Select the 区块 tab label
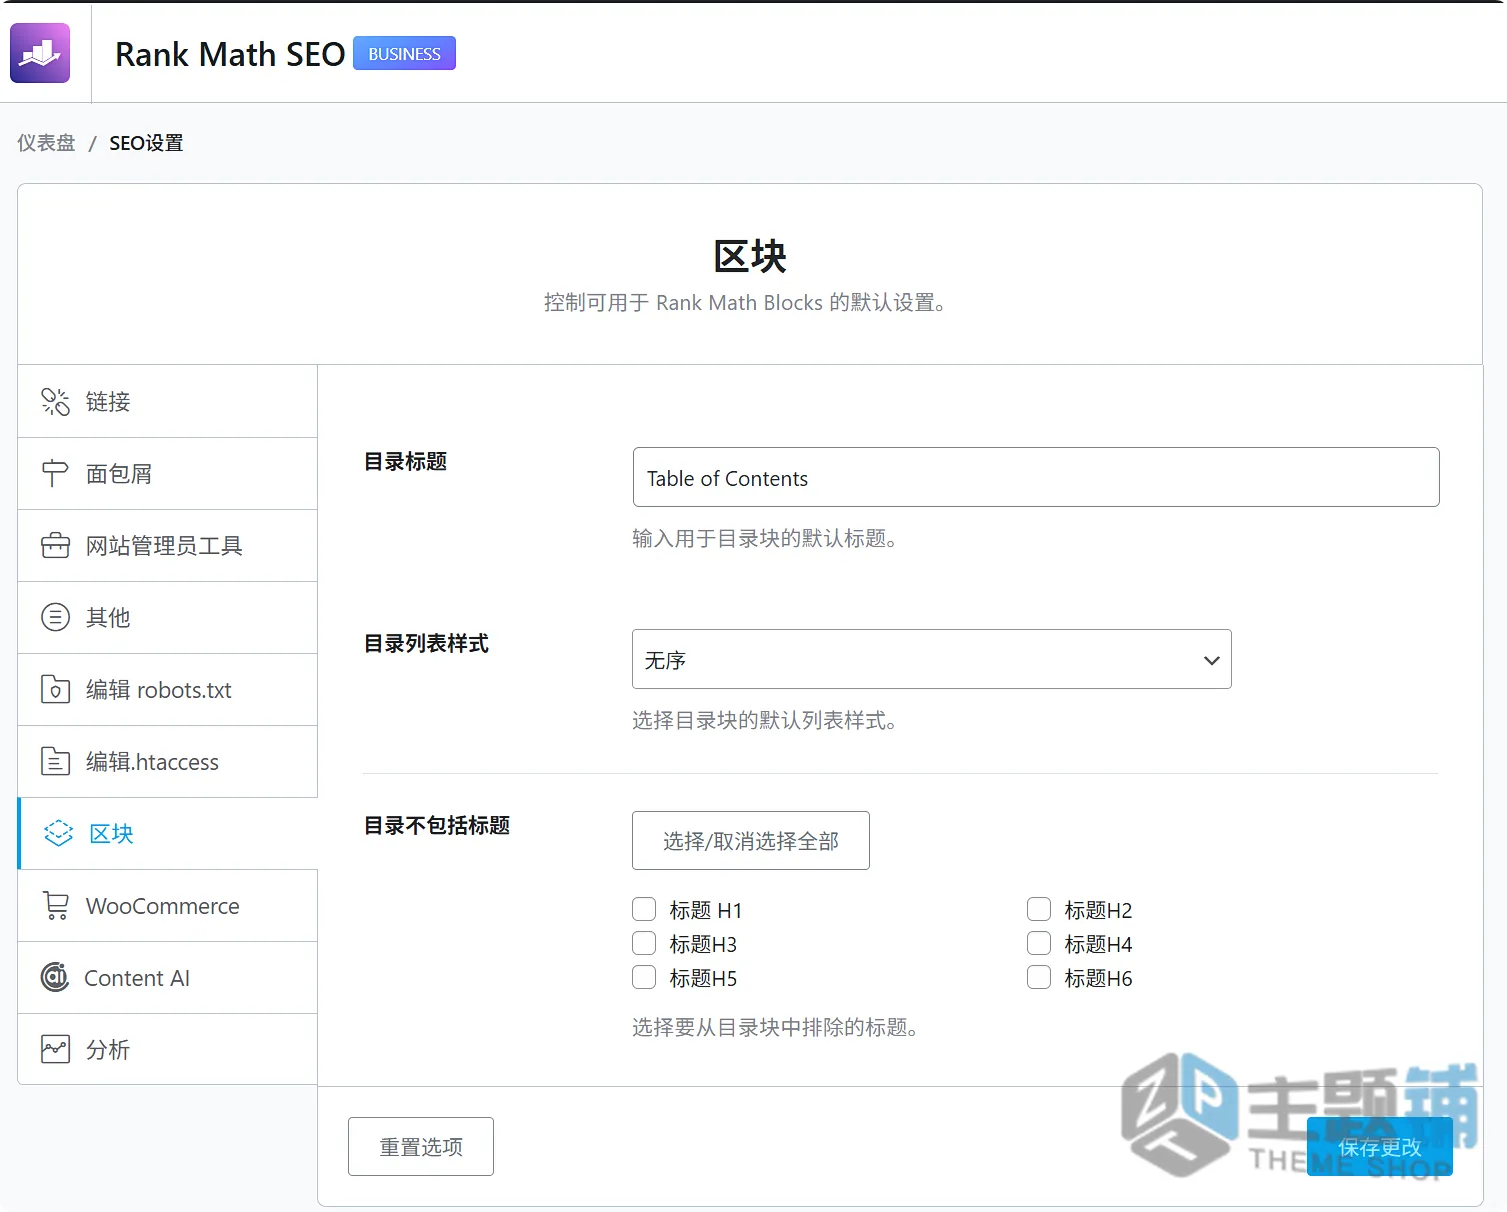Image resolution: width=1507 pixels, height=1212 pixels. pyautogui.click(x=111, y=834)
